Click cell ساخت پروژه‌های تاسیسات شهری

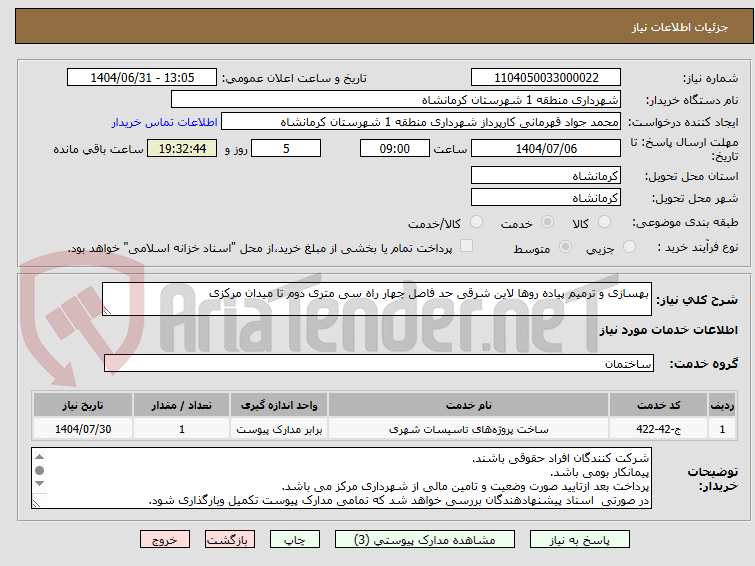[469, 429]
